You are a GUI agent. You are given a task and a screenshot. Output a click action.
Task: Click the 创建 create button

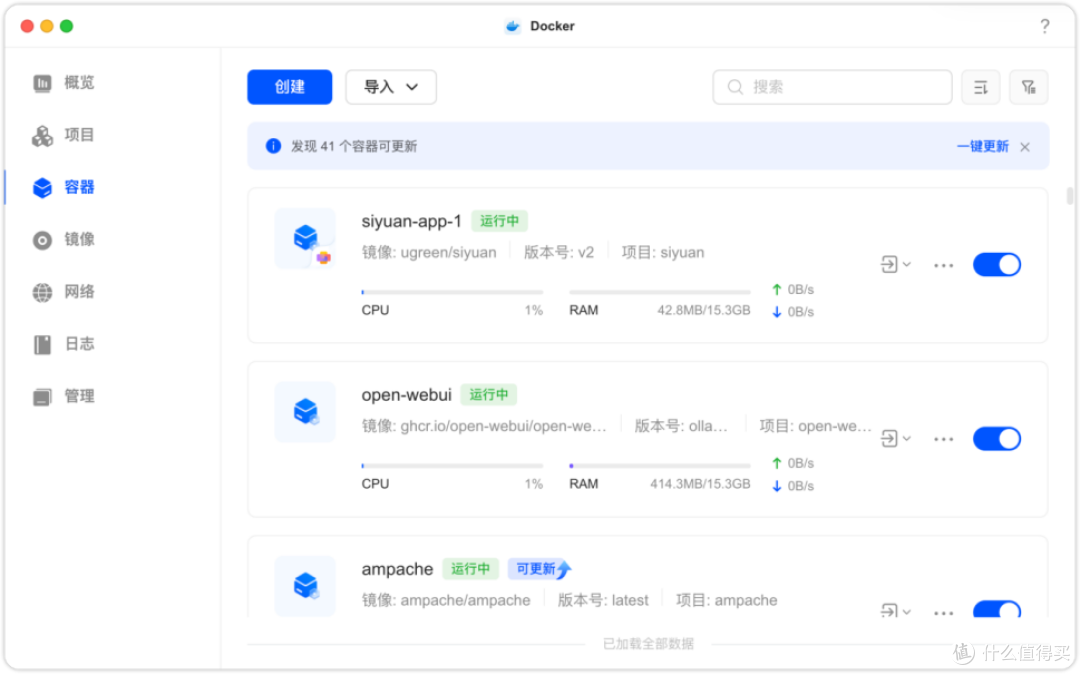pyautogui.click(x=289, y=87)
